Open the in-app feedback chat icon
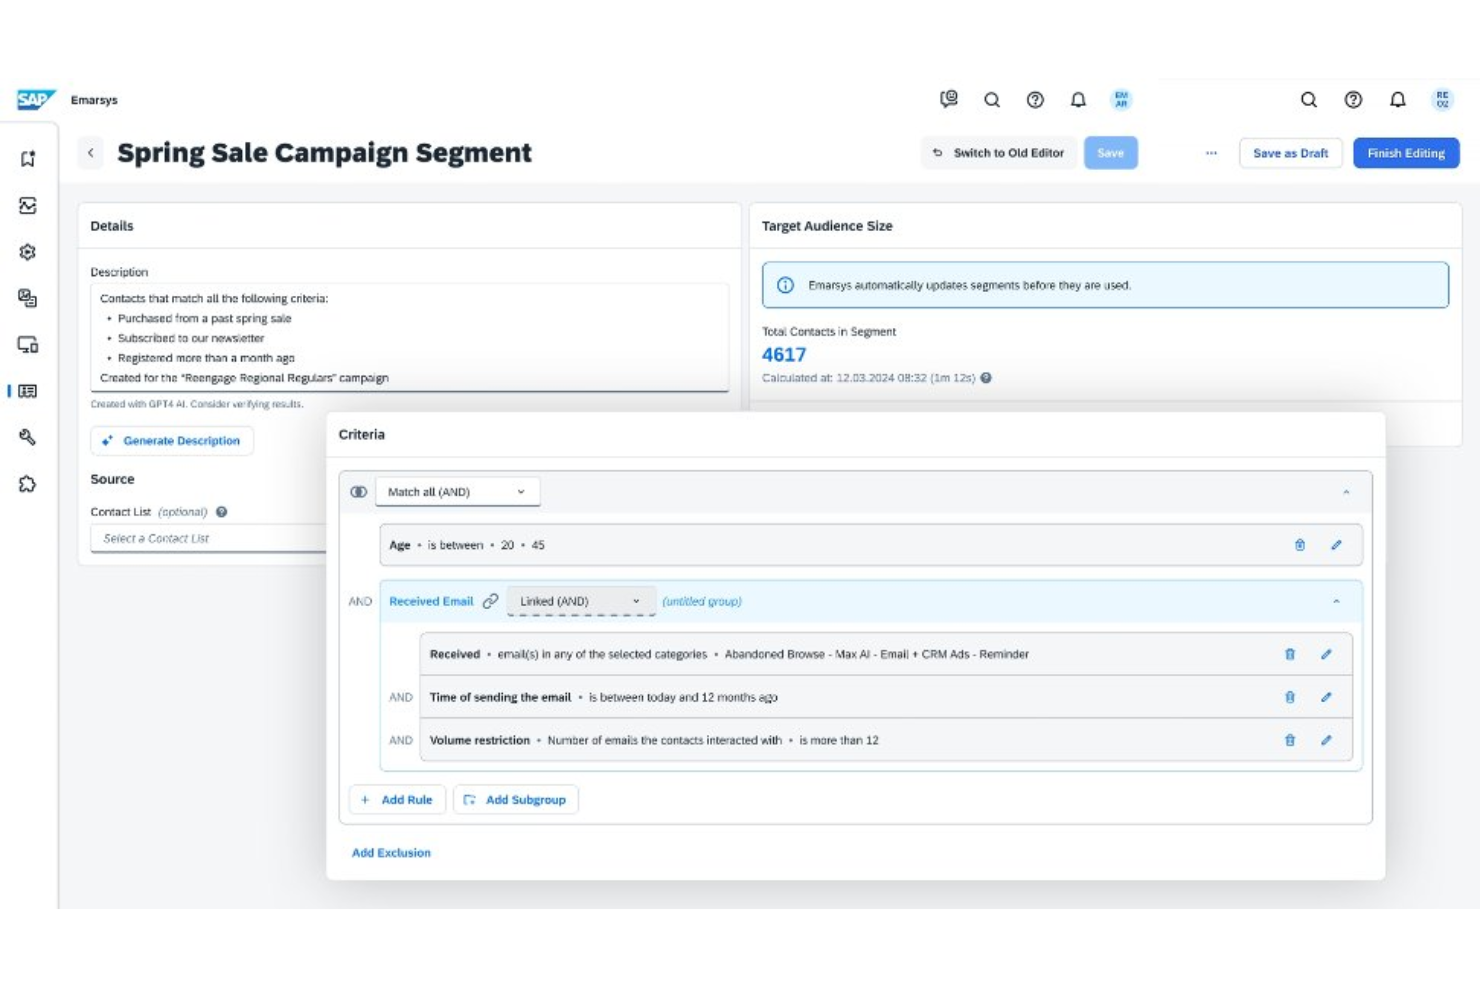 pyautogui.click(x=949, y=100)
